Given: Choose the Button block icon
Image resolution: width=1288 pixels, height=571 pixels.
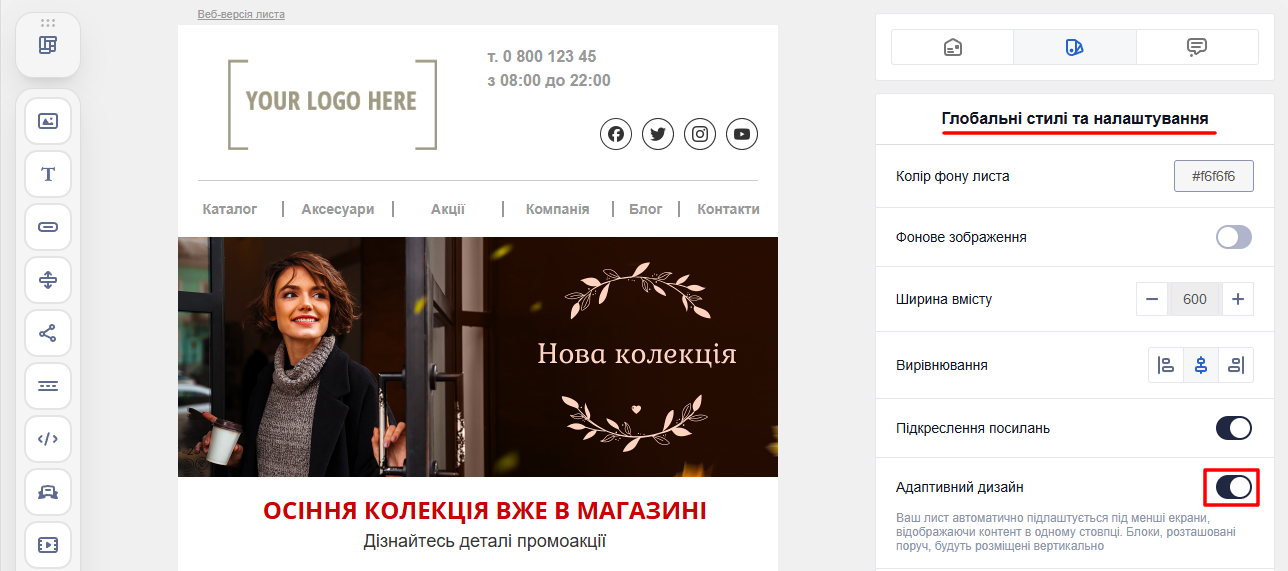Looking at the screenshot, I should [x=48, y=227].
